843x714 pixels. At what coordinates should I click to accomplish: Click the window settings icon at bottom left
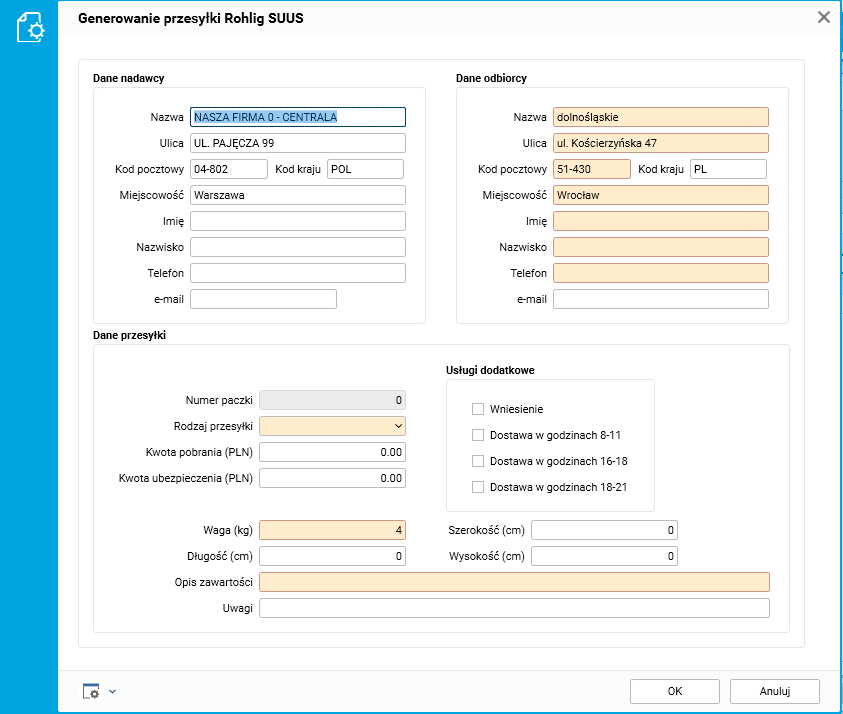pyautogui.click(x=91, y=691)
